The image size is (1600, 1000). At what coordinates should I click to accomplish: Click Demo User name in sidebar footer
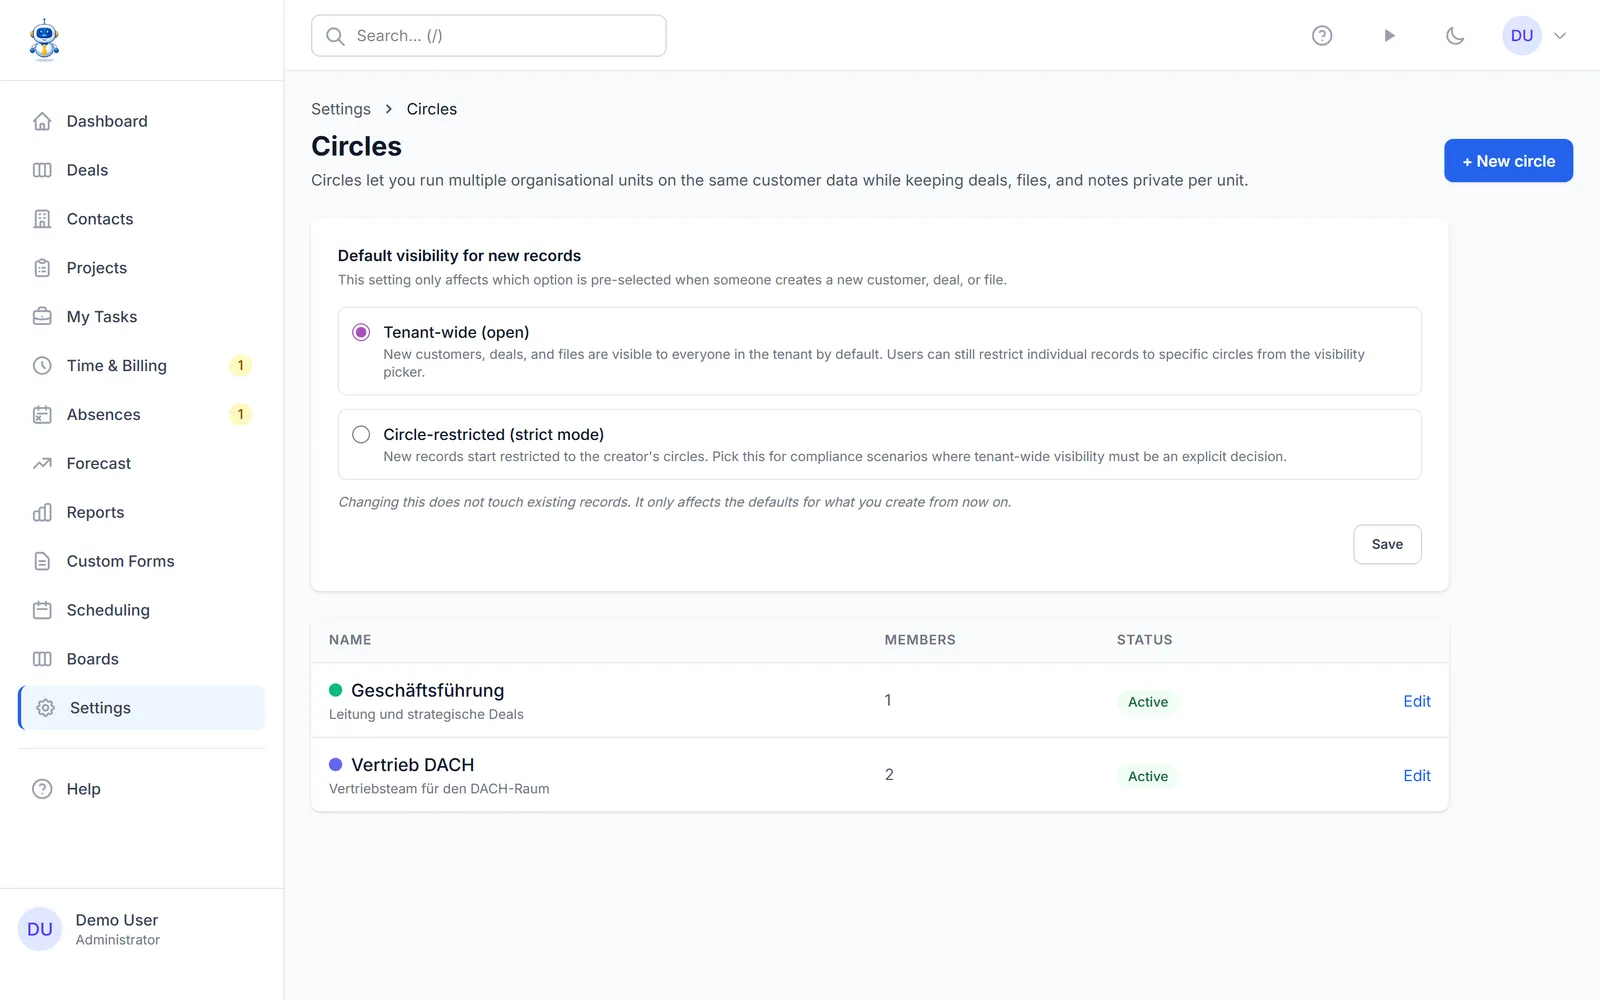click(x=117, y=920)
